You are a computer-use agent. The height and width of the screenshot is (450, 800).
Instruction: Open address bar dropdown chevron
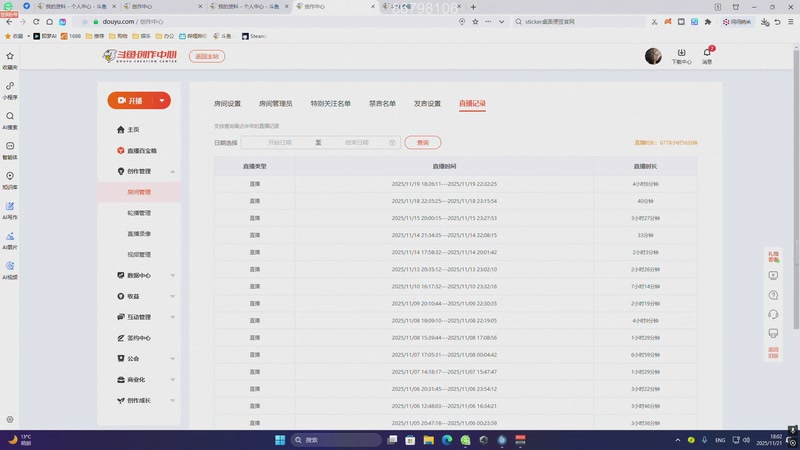502,21
